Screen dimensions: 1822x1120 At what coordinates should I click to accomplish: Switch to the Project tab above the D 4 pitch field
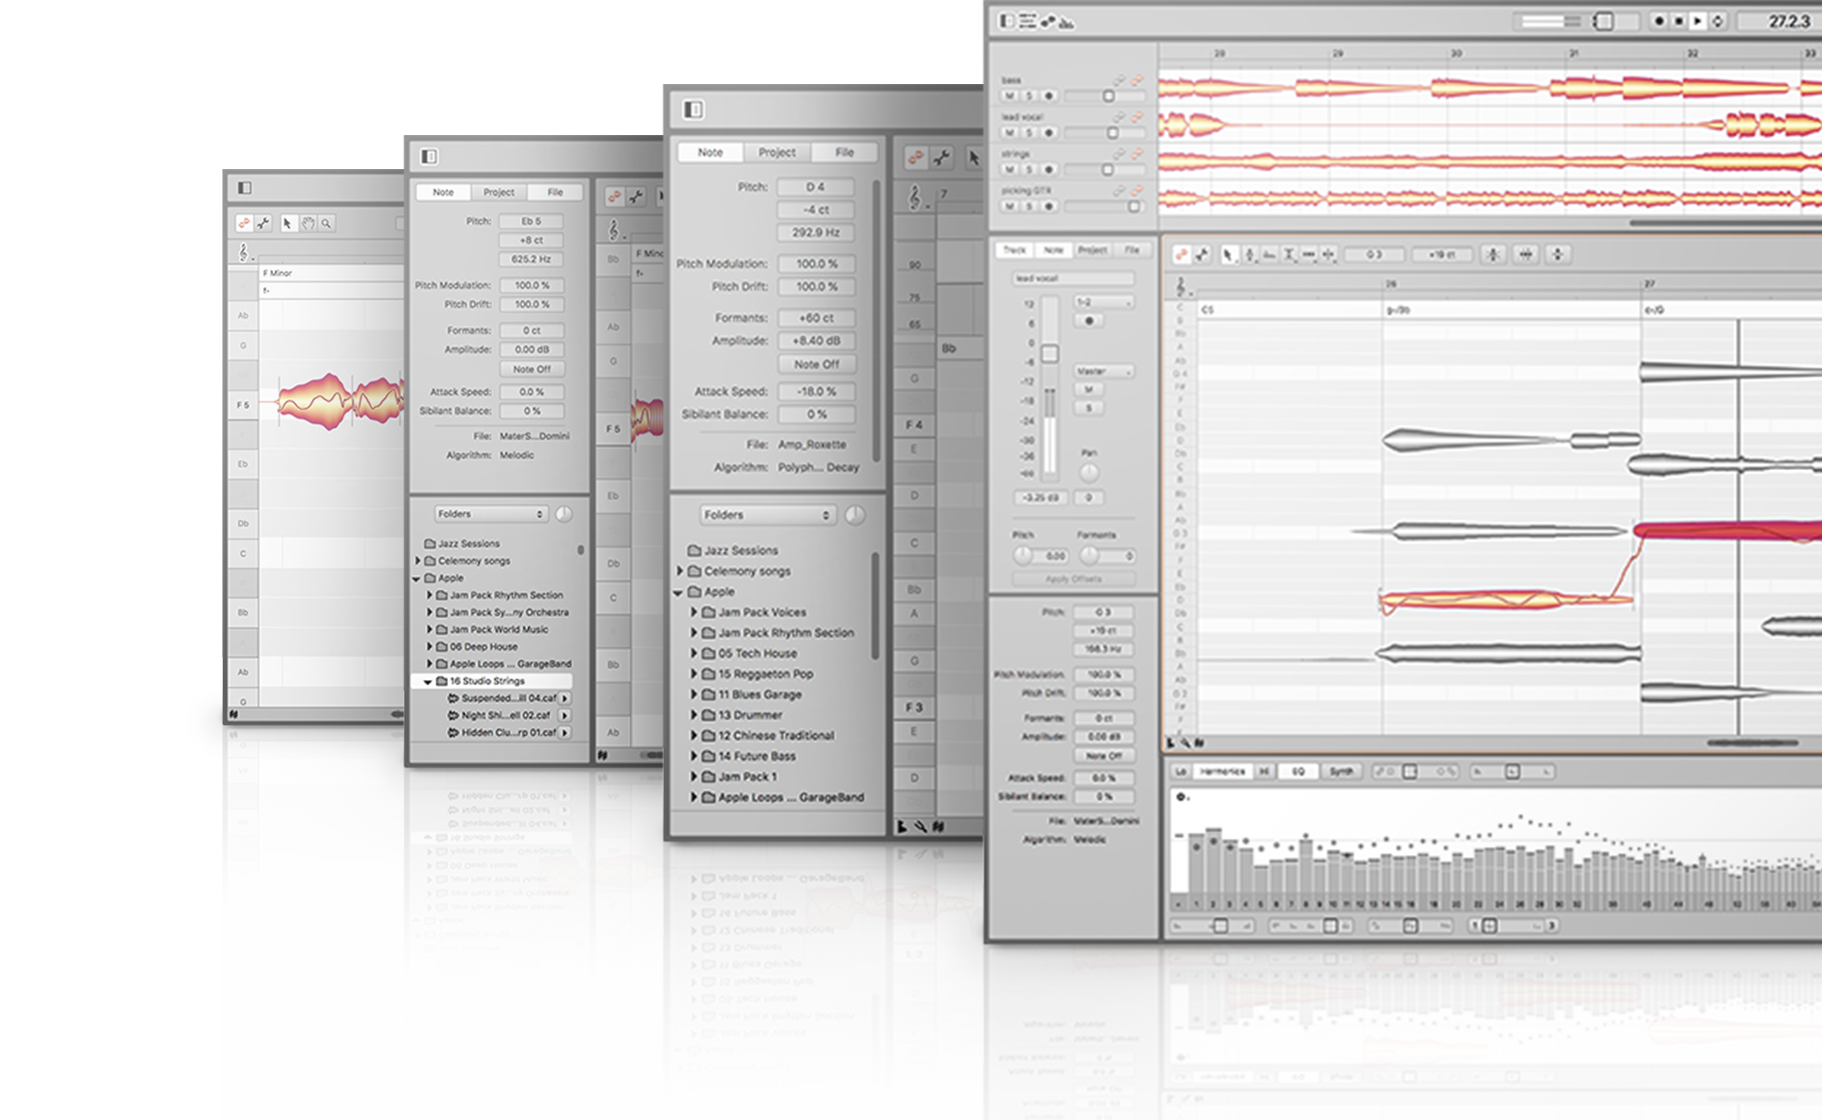tap(777, 152)
